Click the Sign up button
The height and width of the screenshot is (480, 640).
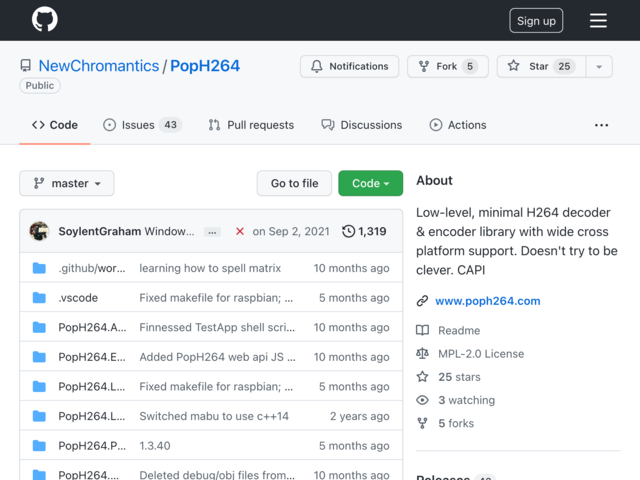pos(536,20)
